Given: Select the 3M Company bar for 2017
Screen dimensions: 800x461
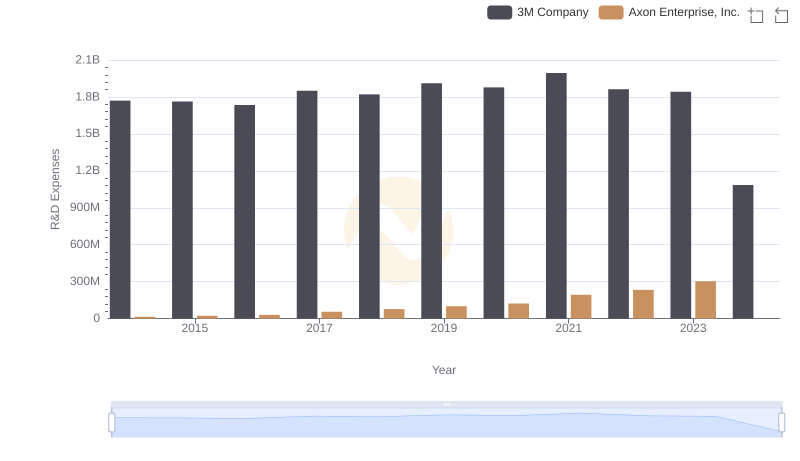Looking at the screenshot, I should (x=307, y=204).
